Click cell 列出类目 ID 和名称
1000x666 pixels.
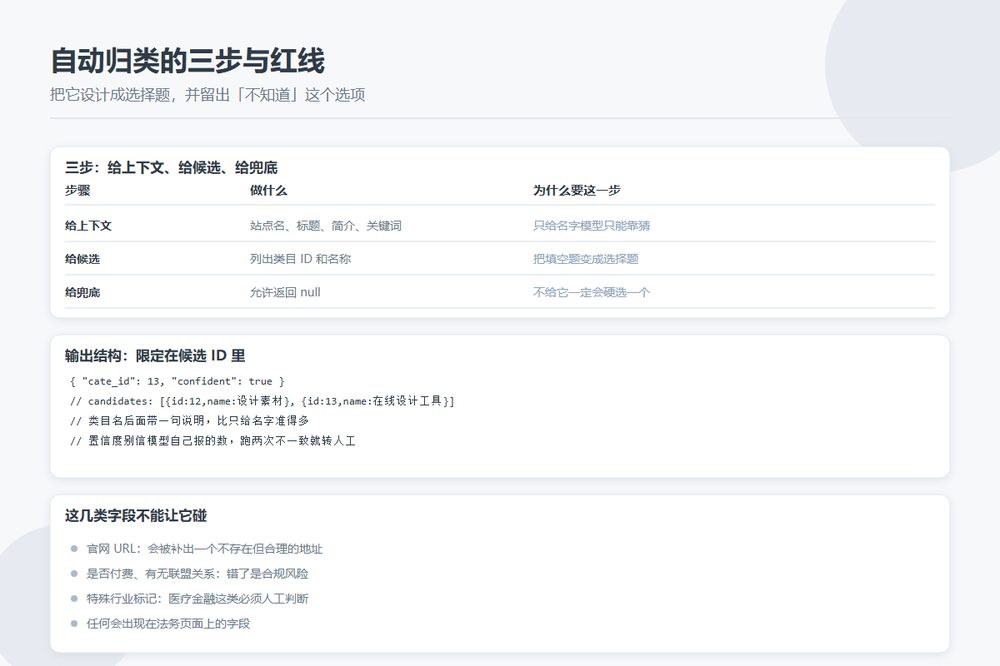tap(300, 258)
